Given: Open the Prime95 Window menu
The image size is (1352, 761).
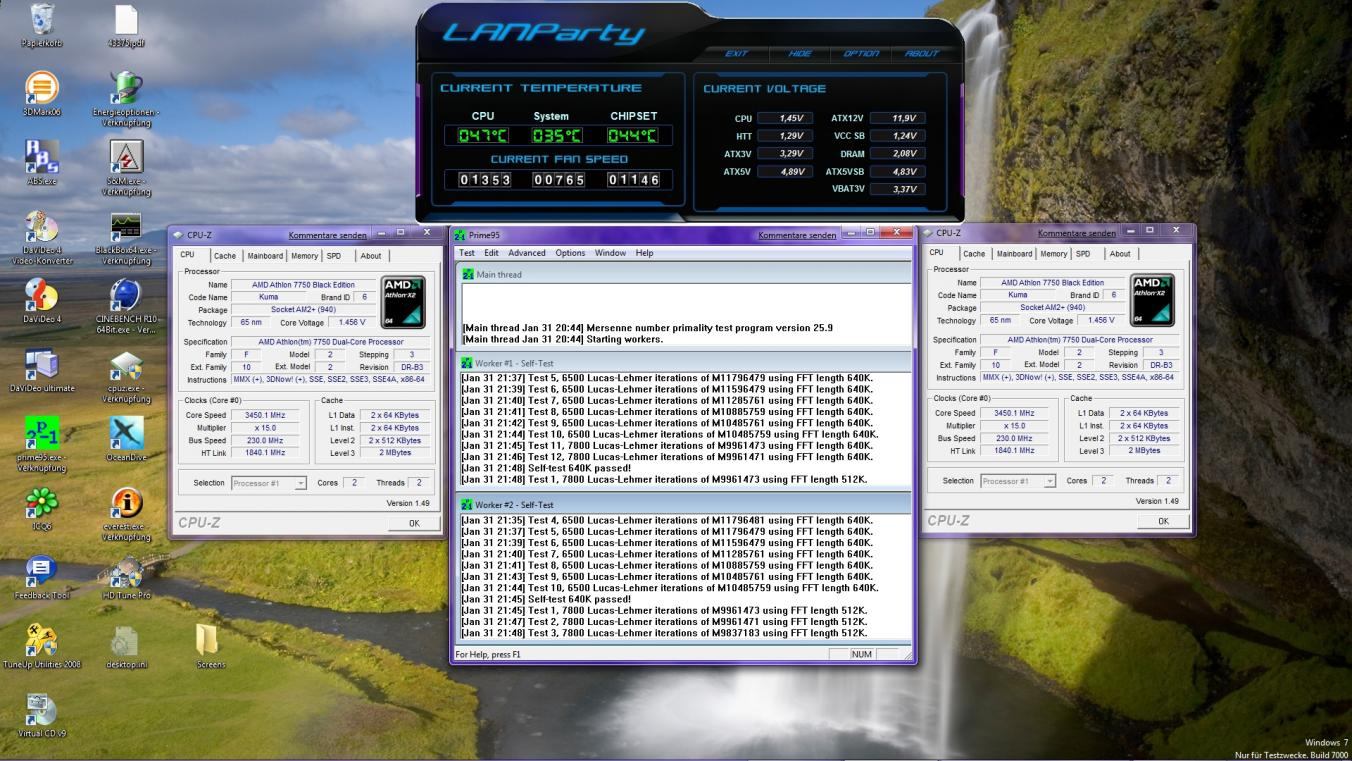Looking at the screenshot, I should 610,253.
